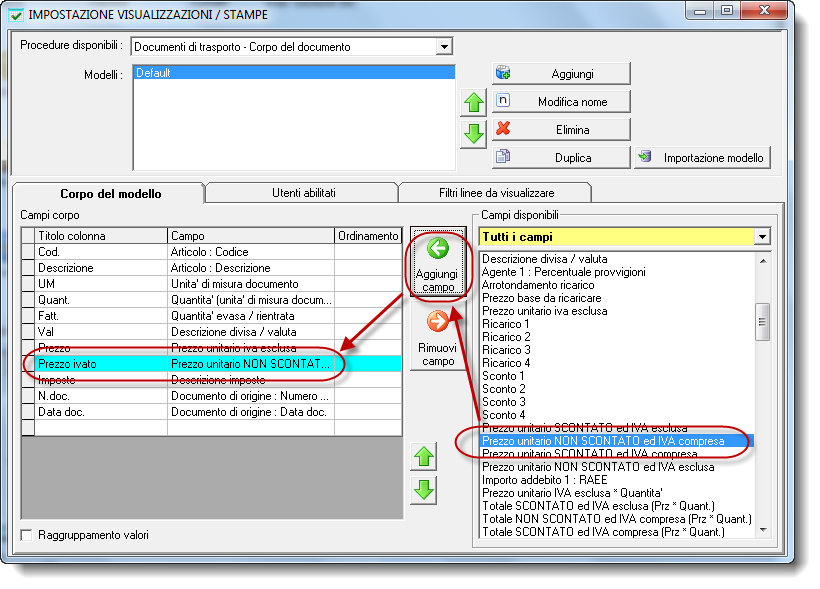Image resolution: width=820 pixels, height=589 pixels.
Task: Select Totale NON SCONTATO ed IVA compresa field
Action: (x=617, y=519)
